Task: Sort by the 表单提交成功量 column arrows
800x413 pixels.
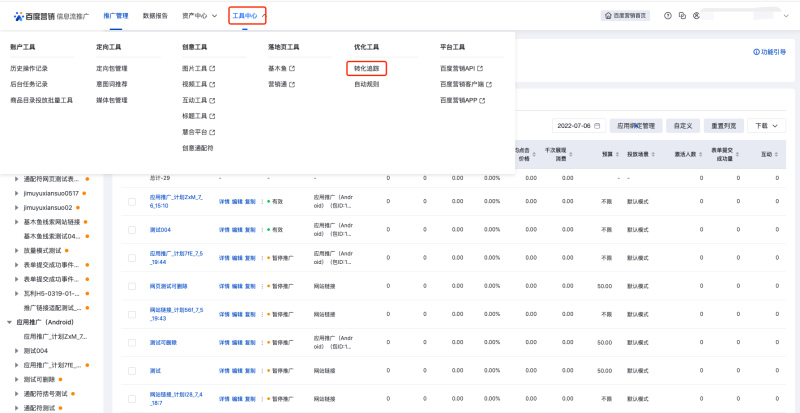Action: tap(737, 154)
